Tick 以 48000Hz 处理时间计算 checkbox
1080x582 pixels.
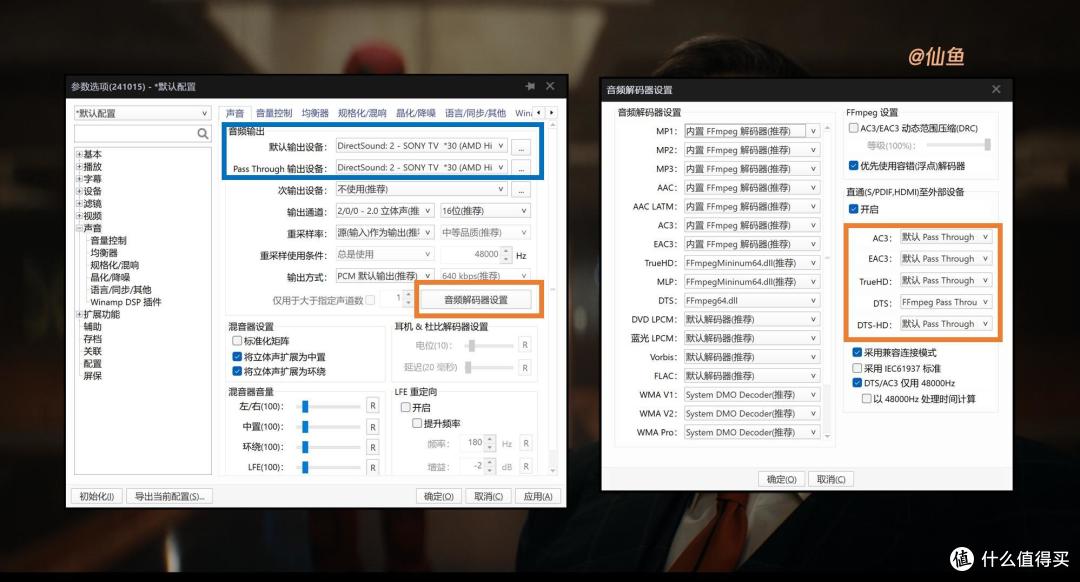tap(866, 399)
